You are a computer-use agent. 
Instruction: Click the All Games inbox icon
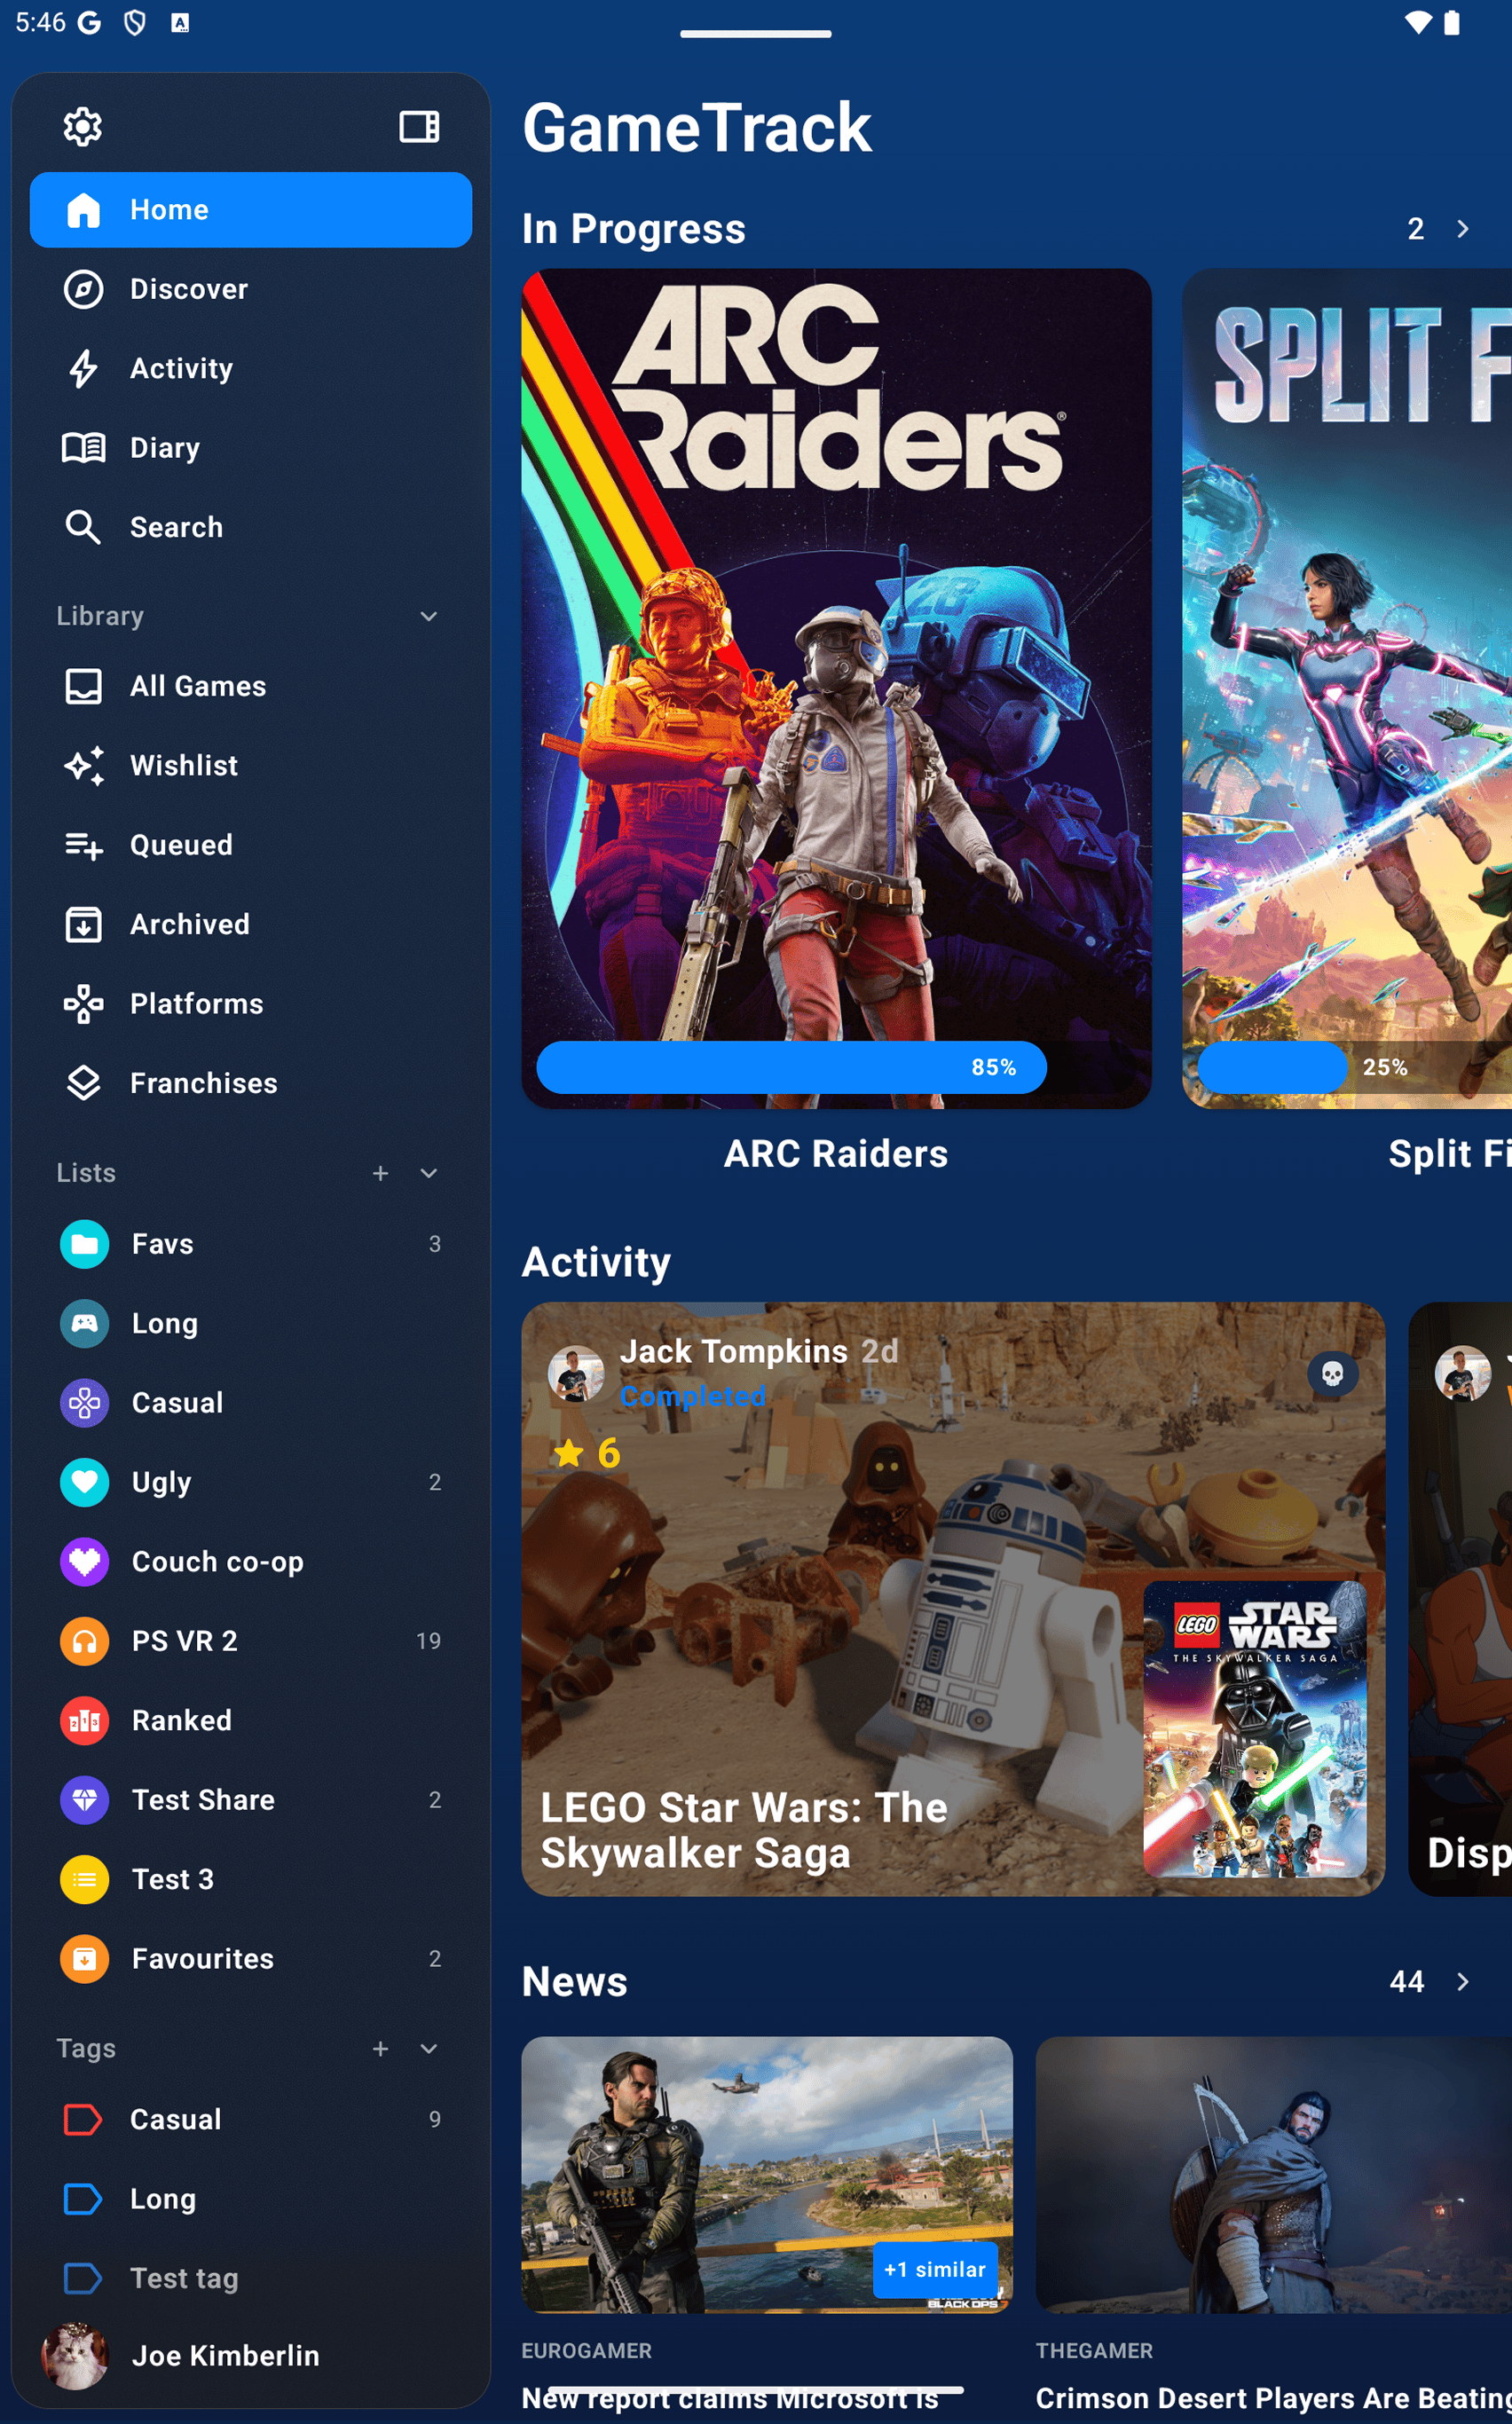pos(83,686)
